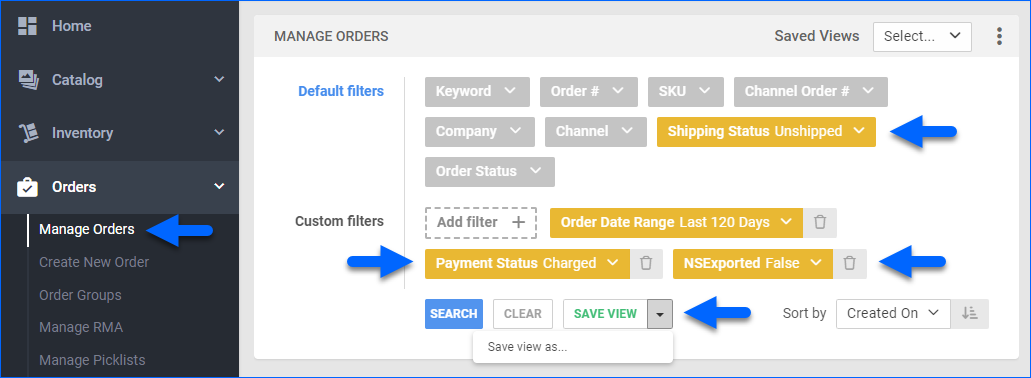The image size is (1031, 378).
Task: Expand the Shipping Status Unshipped filter
Action: pyautogui.click(x=766, y=131)
